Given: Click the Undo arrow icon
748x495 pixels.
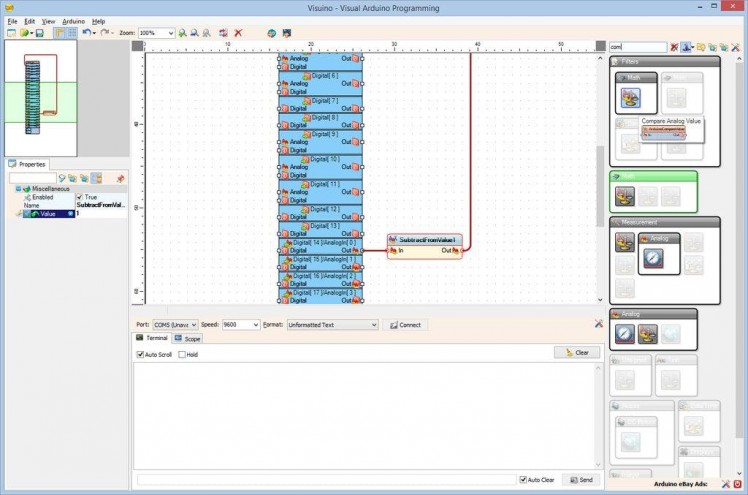Looking at the screenshot, I should [x=86, y=33].
